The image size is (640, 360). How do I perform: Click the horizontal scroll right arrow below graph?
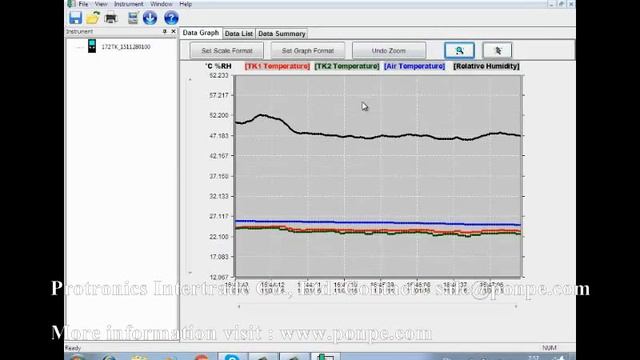click(516, 306)
